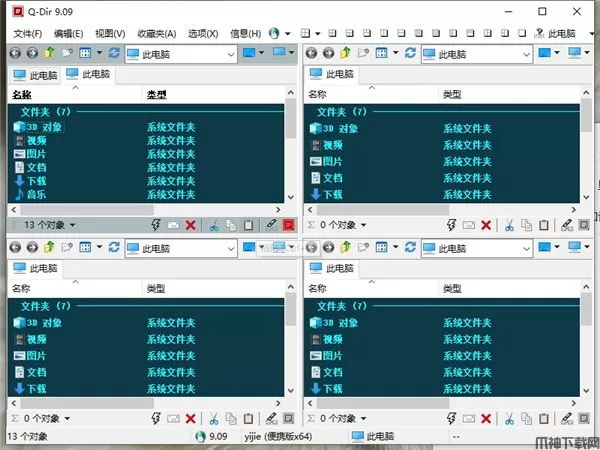Click delete red X in top-left pane
The height and width of the screenshot is (450, 600).
tap(191, 225)
